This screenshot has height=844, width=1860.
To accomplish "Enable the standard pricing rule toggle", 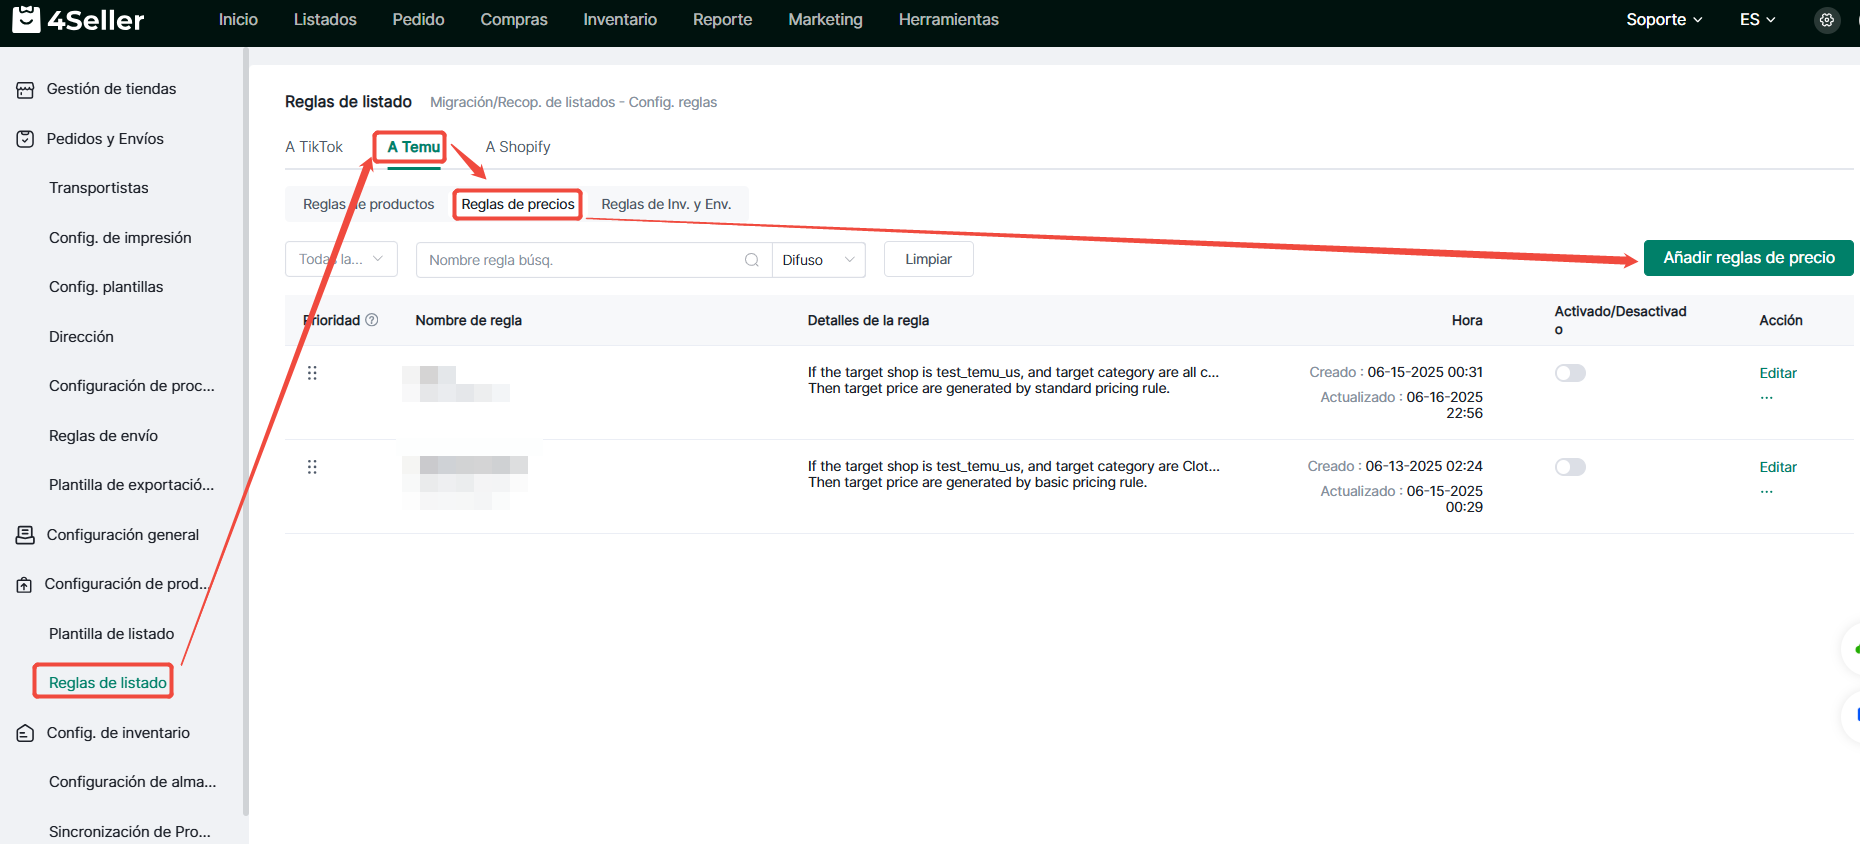I will pyautogui.click(x=1570, y=373).
